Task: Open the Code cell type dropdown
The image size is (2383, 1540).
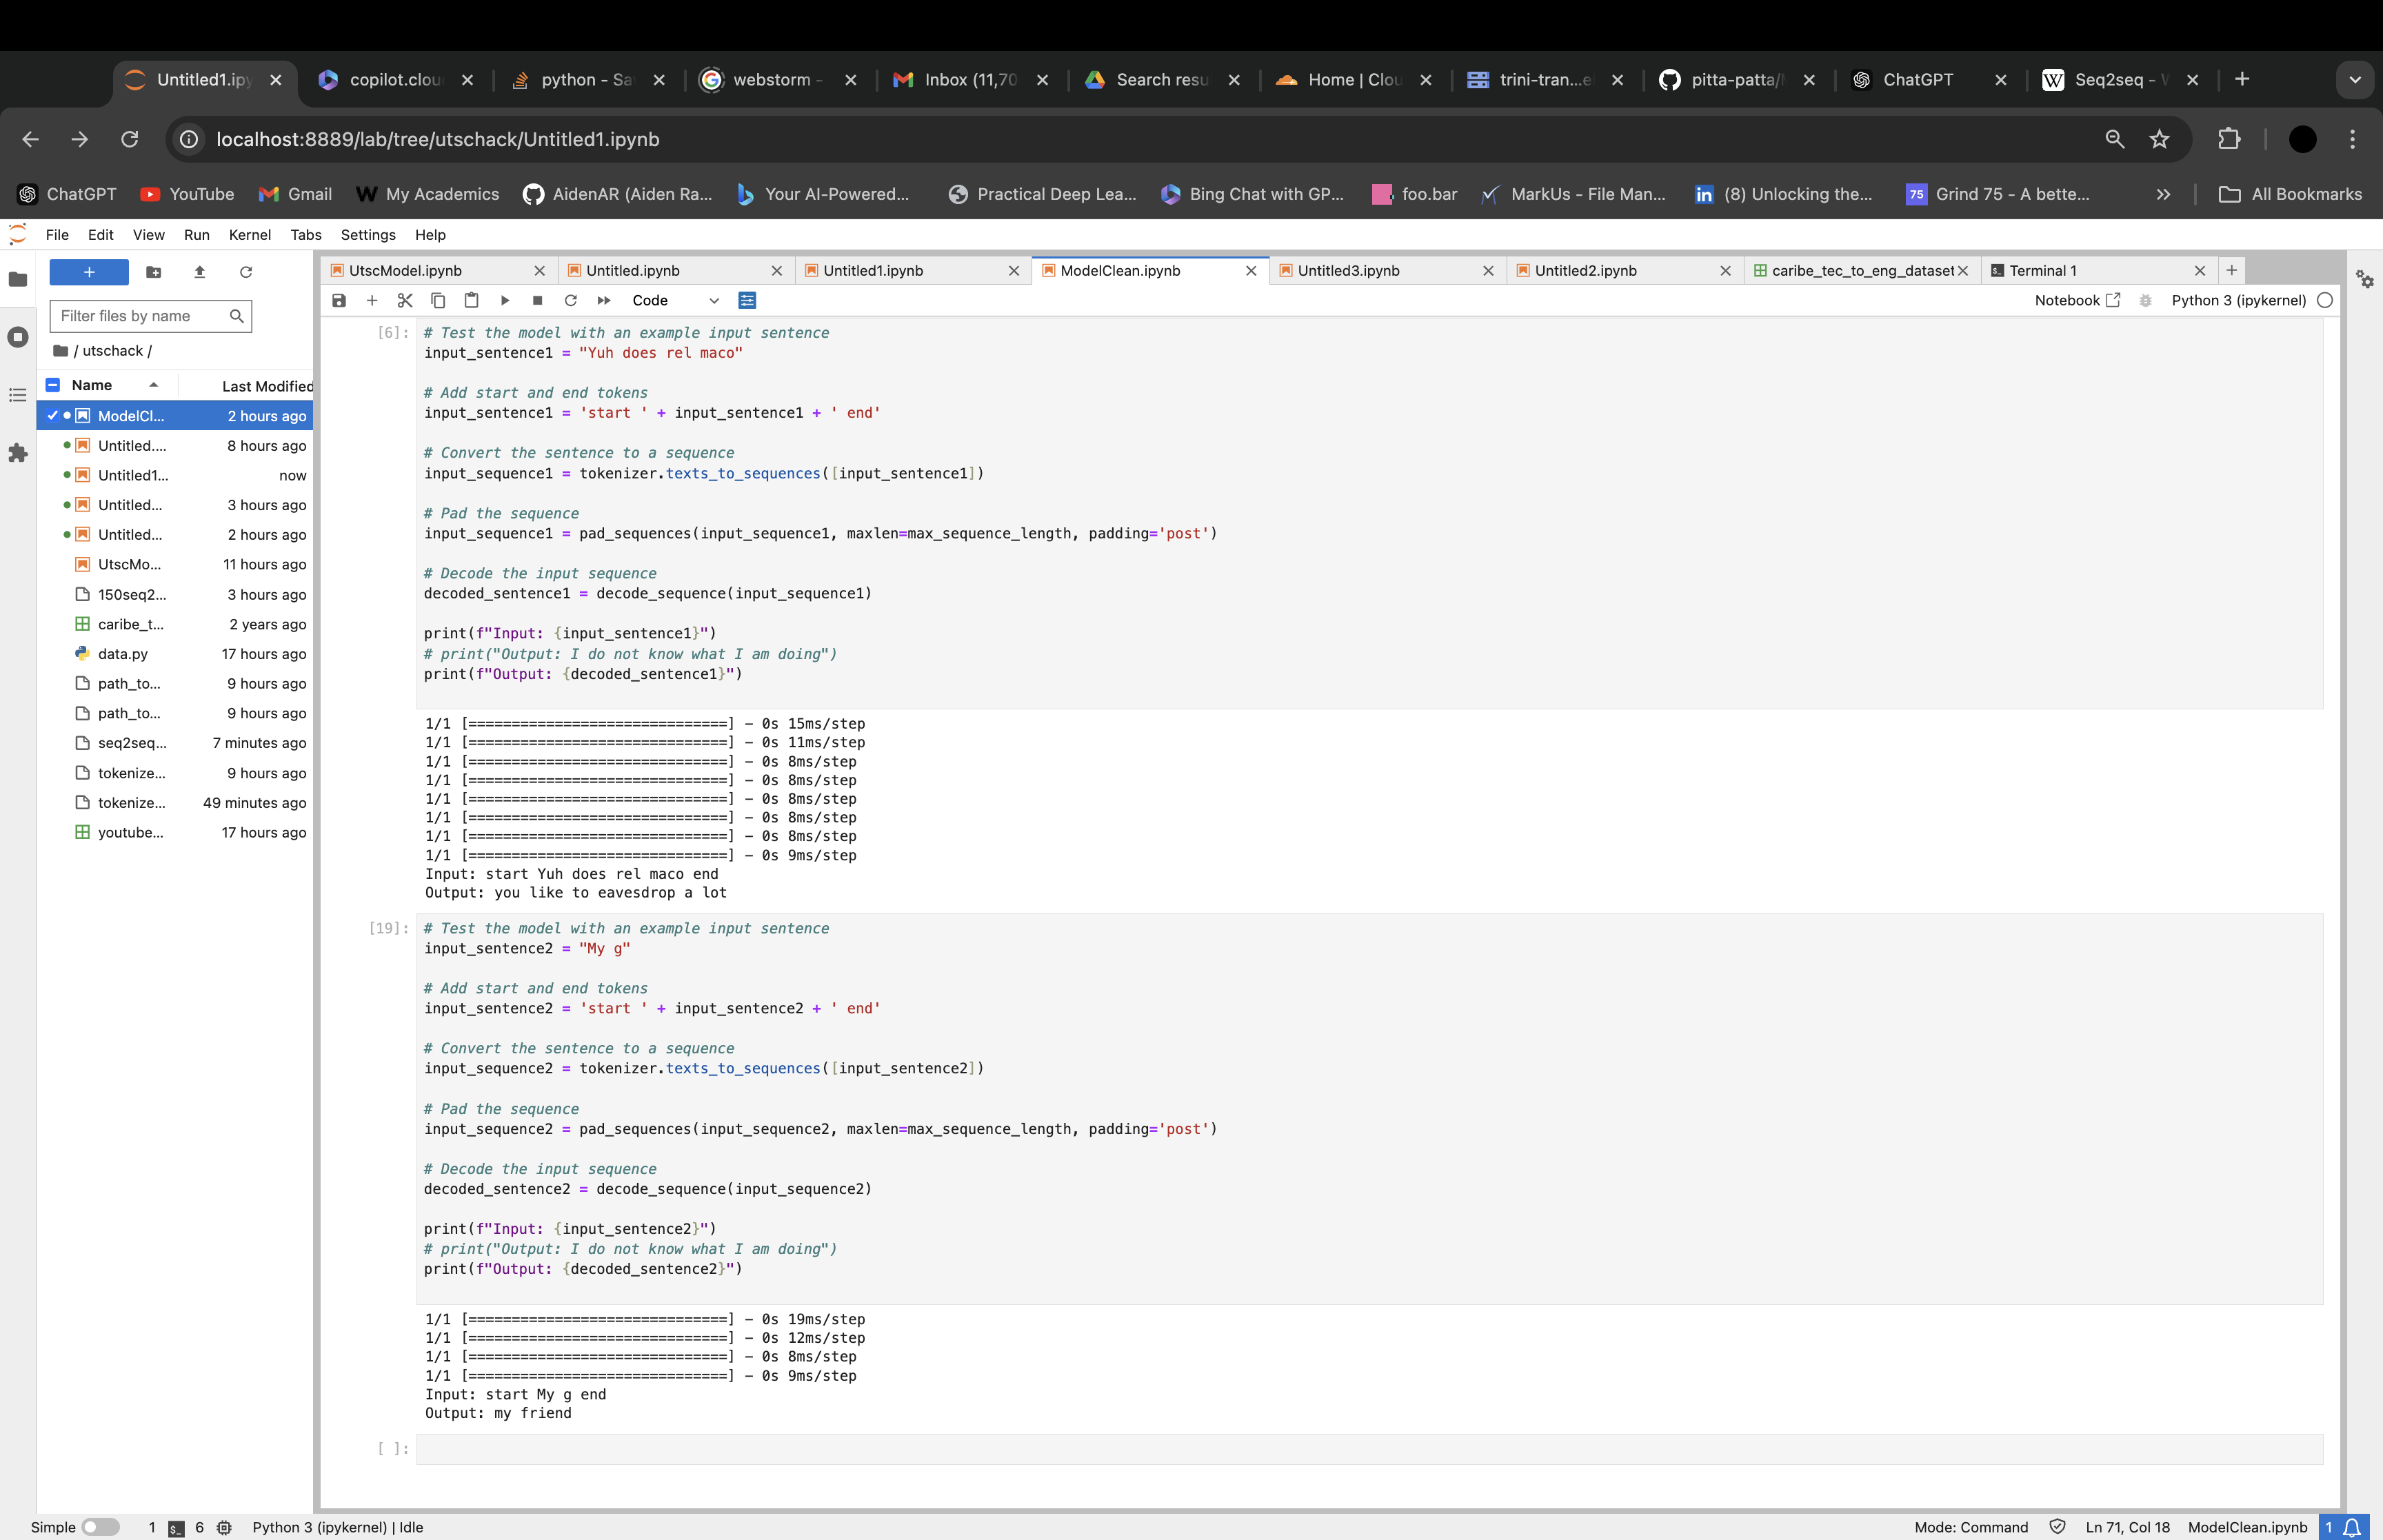Action: [675, 300]
